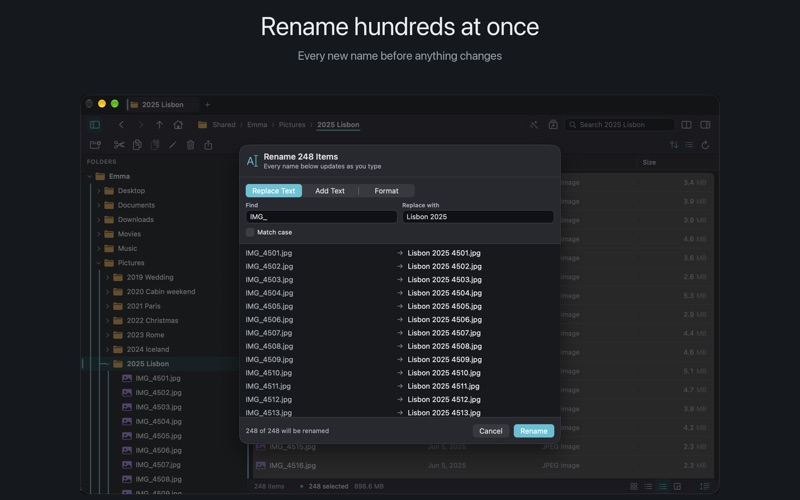Click the magic wand icon beside search
The image size is (800, 500).
(534, 124)
